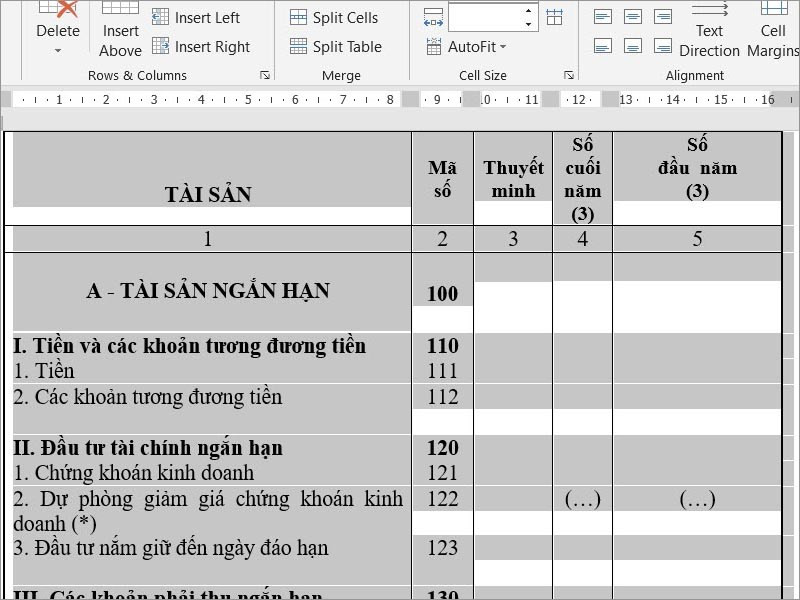Click the Insert Left icon
Screen dimensions: 800x600
pyautogui.click(x=162, y=17)
